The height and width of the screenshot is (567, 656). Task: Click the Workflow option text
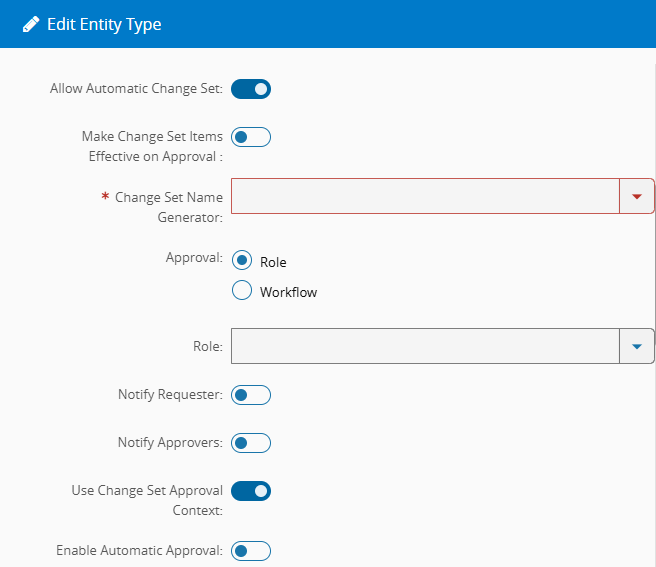[x=288, y=292]
